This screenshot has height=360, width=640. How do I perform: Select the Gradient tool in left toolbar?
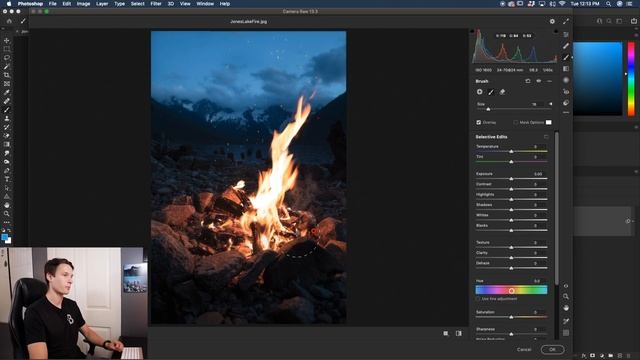[7, 144]
